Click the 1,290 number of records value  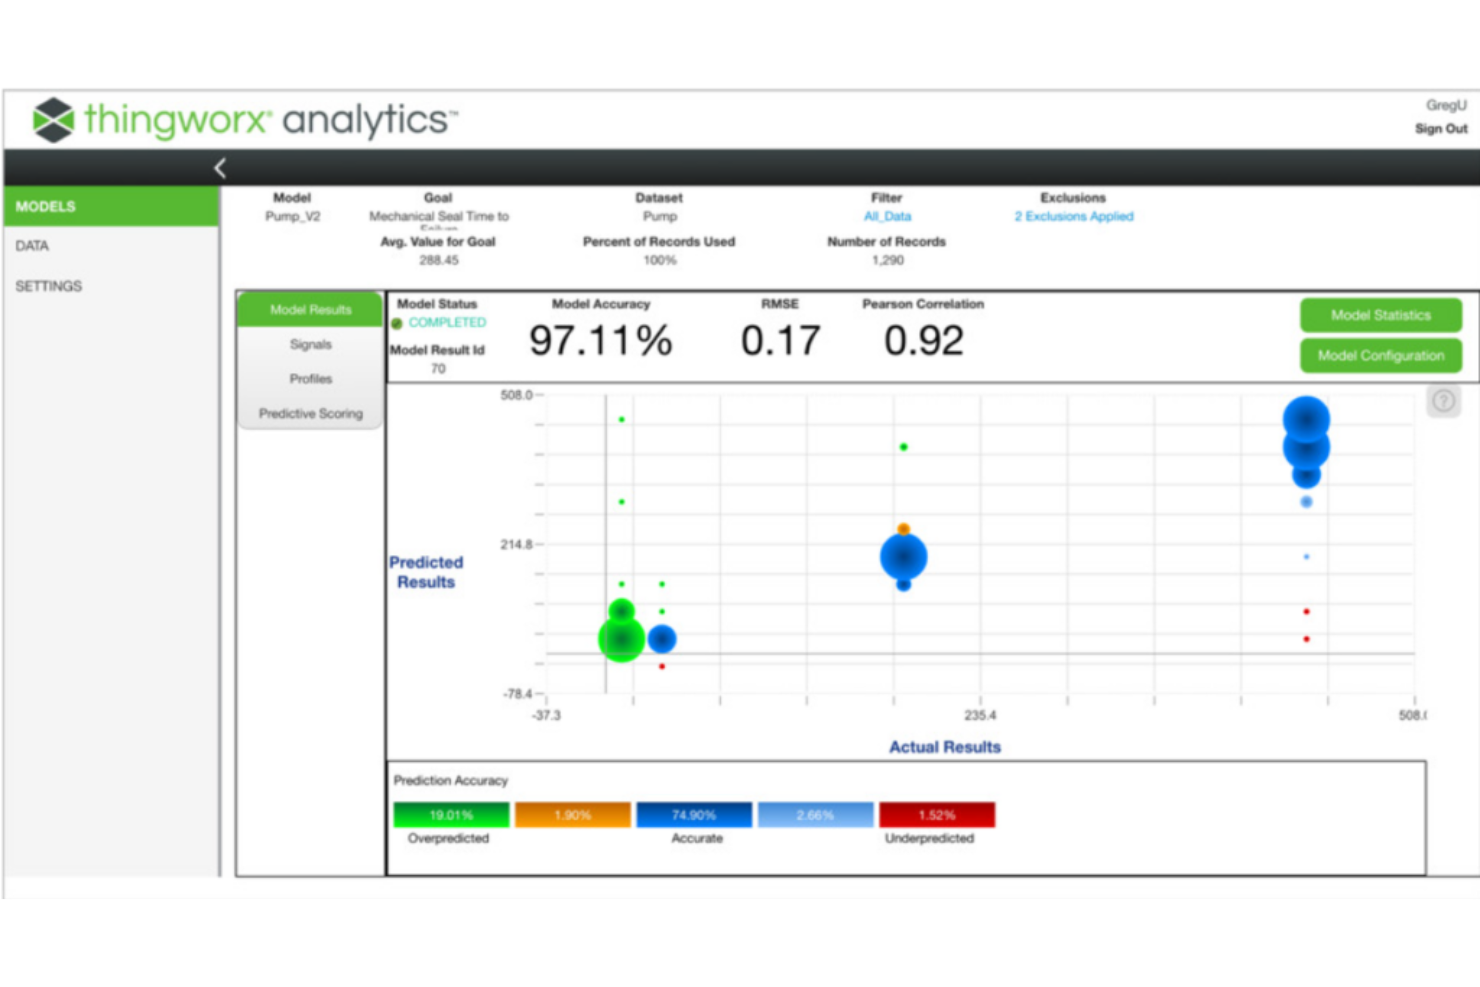click(887, 260)
